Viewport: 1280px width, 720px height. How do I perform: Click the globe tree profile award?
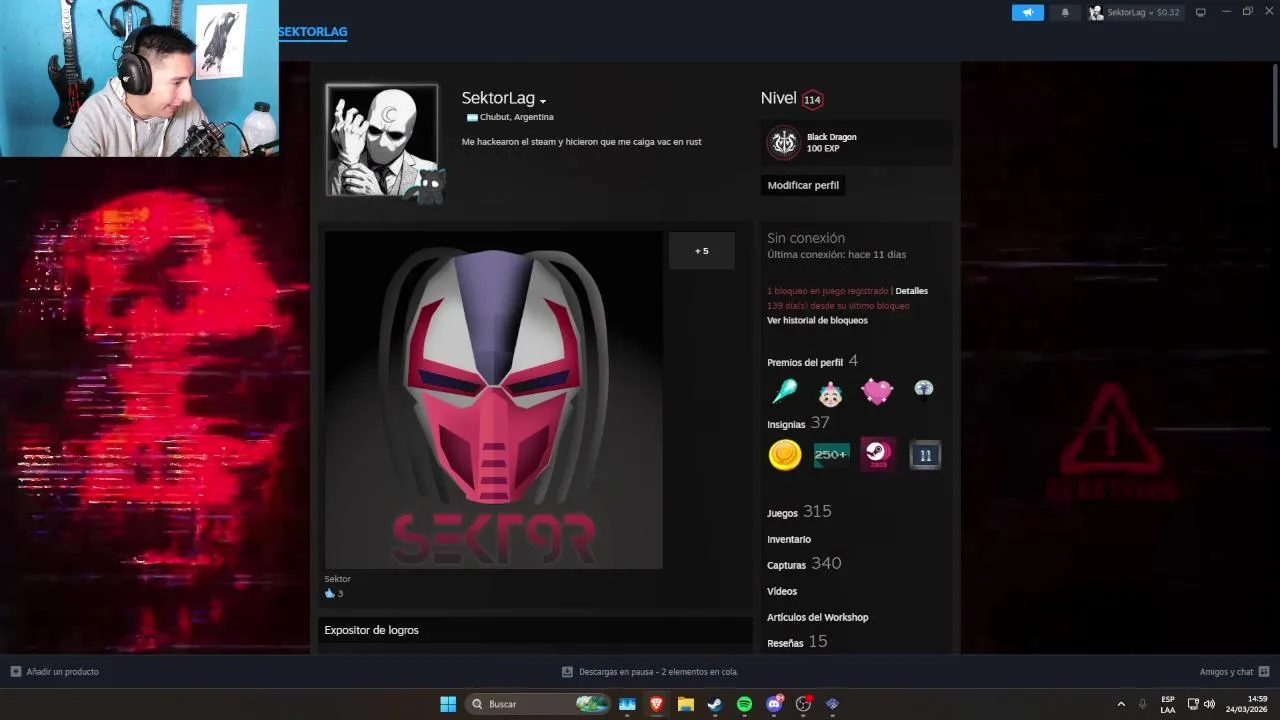924,390
